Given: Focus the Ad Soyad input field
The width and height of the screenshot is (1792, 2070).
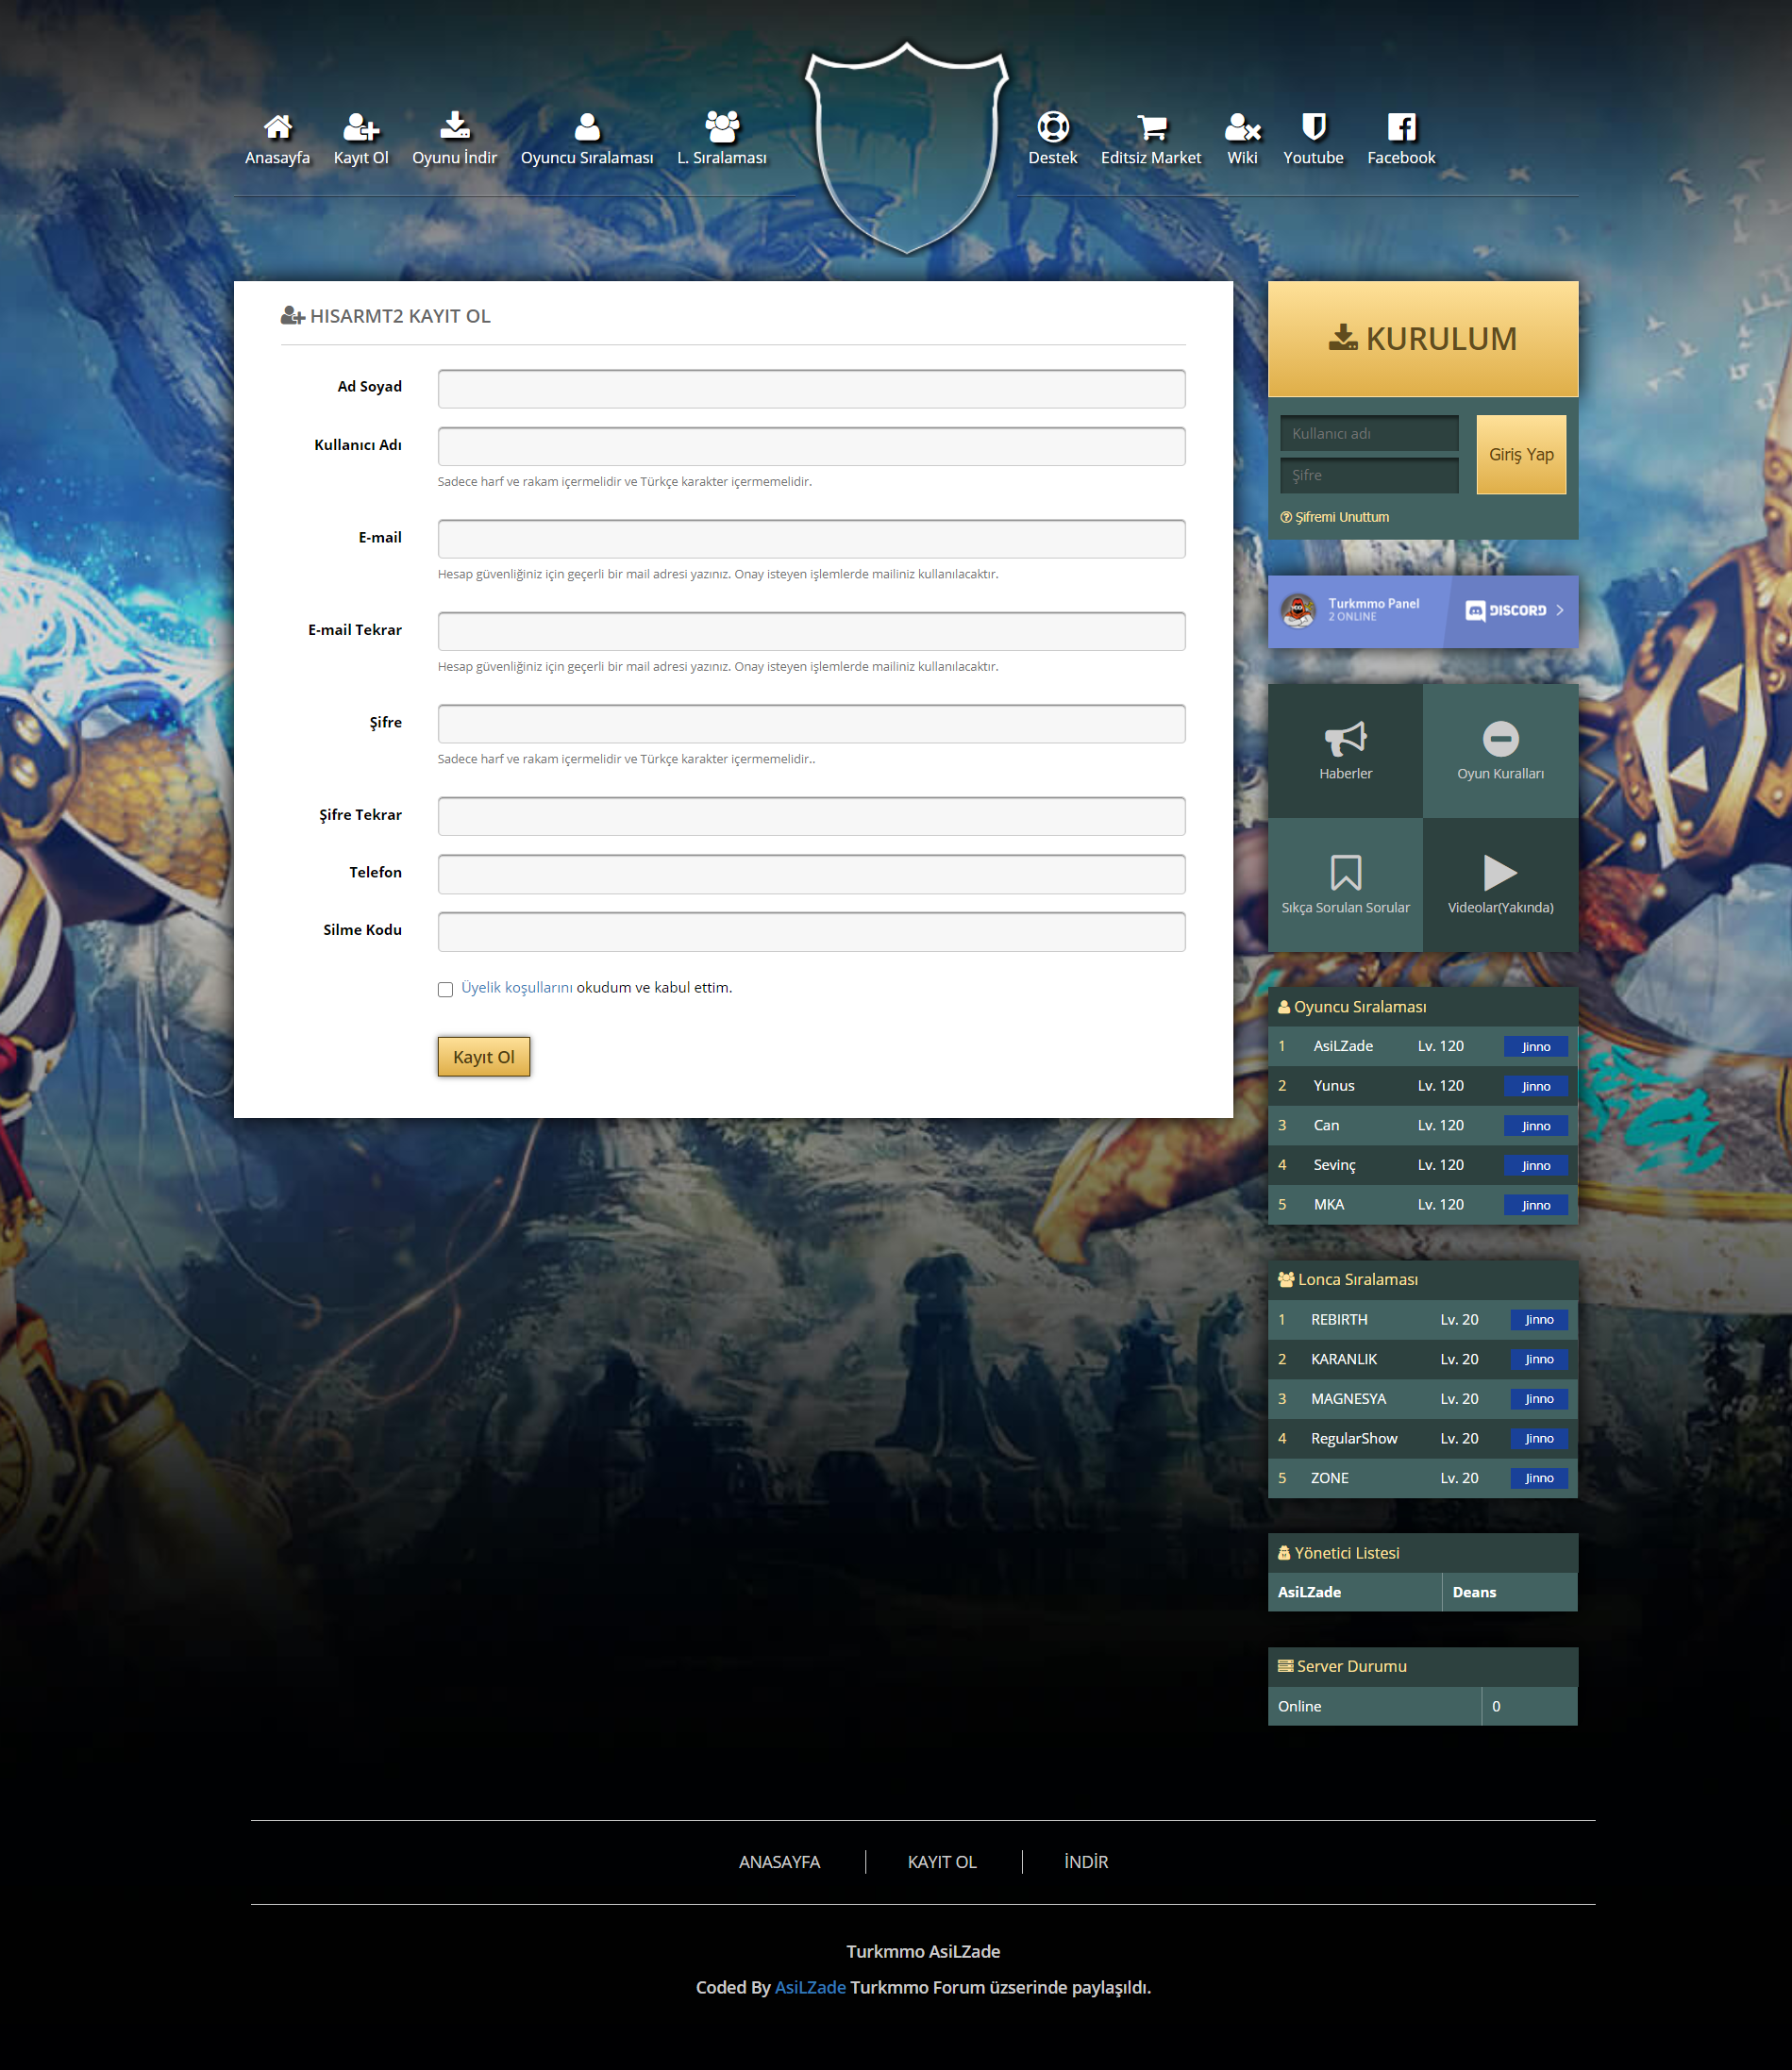Looking at the screenshot, I should pos(811,389).
